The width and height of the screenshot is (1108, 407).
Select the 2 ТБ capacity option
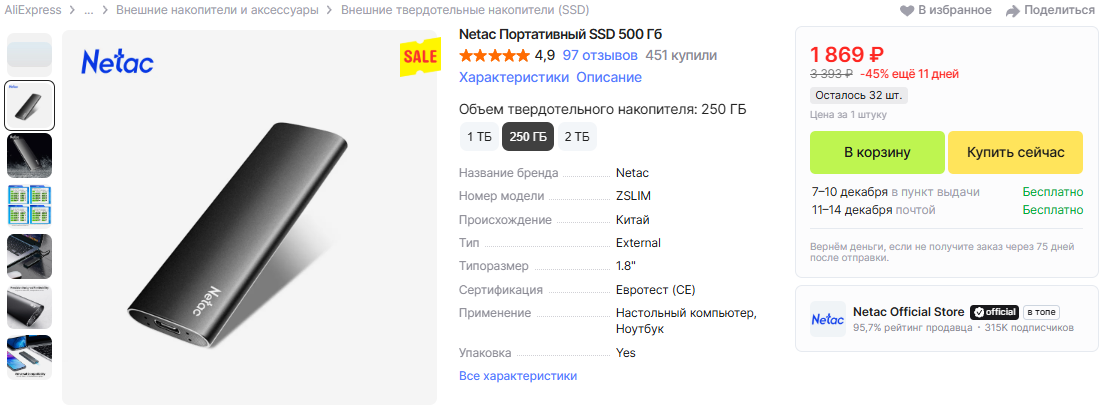[x=576, y=136]
